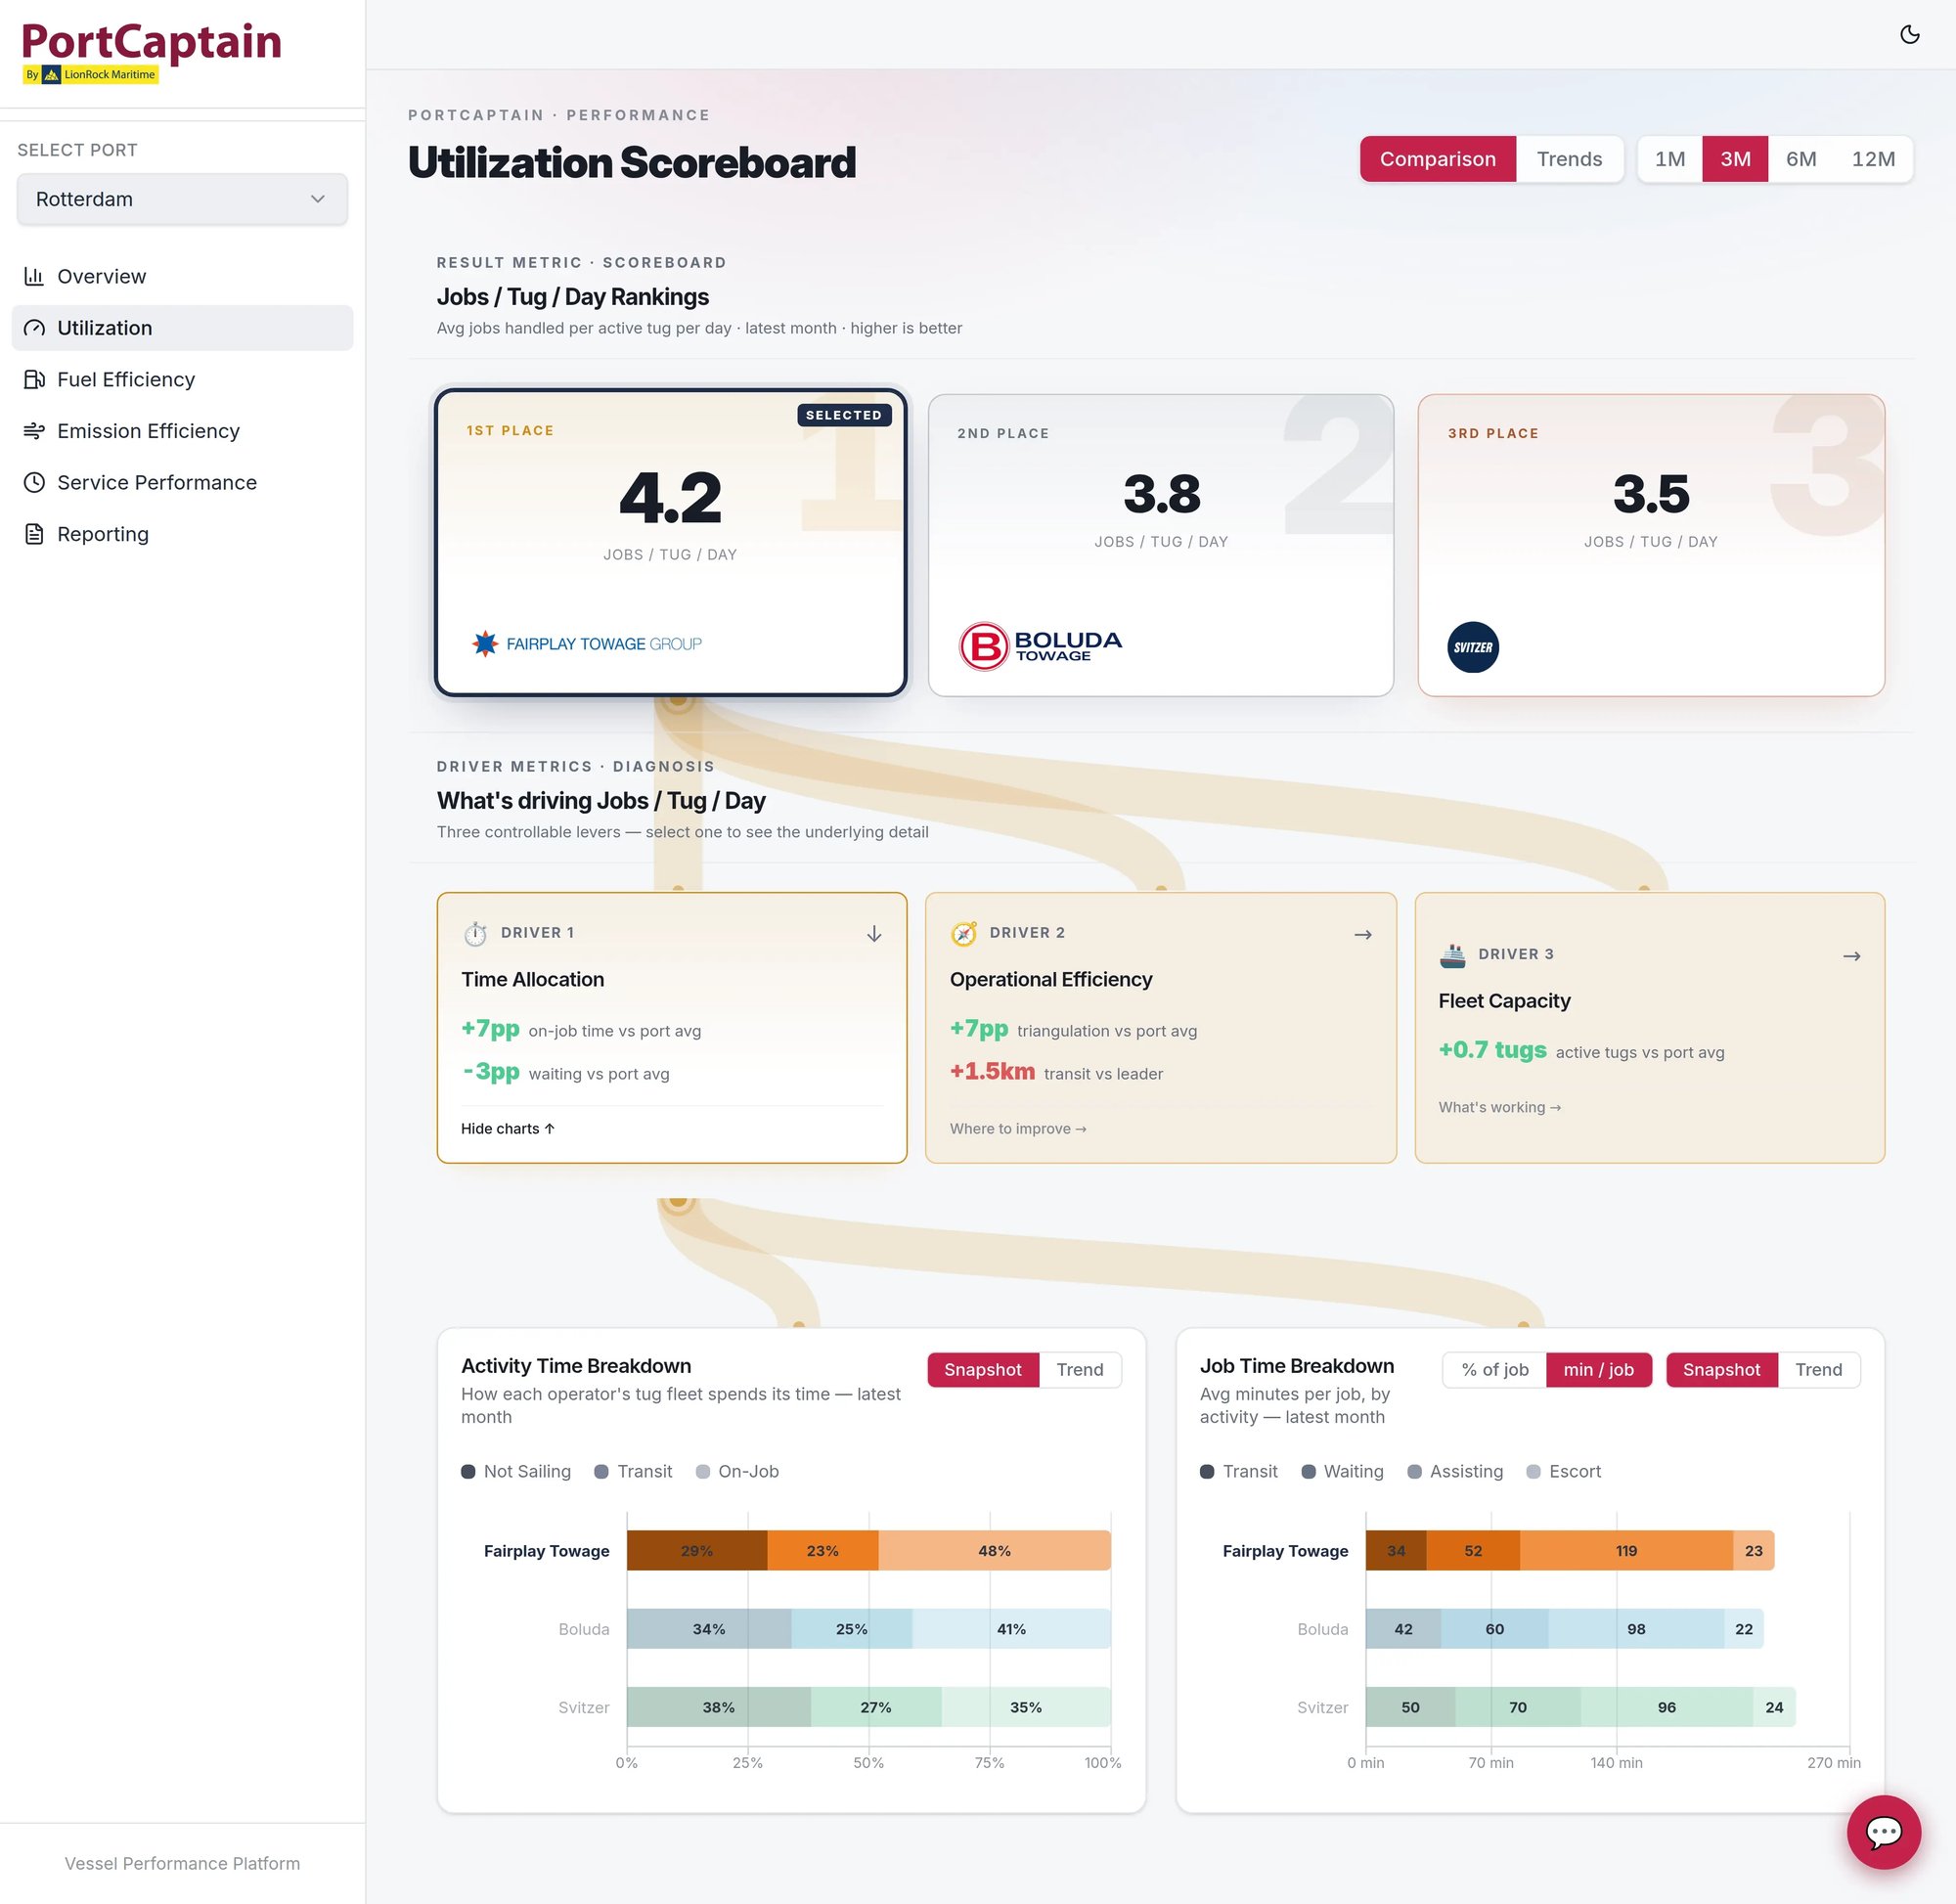Screen dimensions: 1956x1904
Task: Go to Service Performance
Action: pos(182,482)
